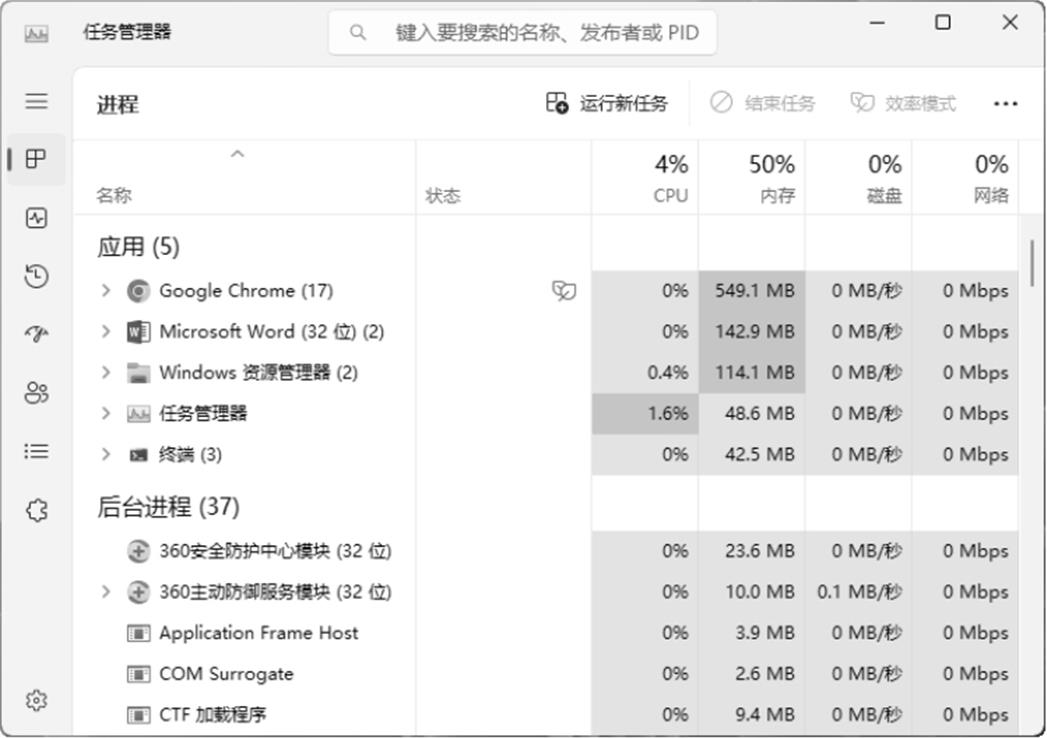Open the Performance page in sidebar
This screenshot has height=738, width=1047.
coord(37,218)
